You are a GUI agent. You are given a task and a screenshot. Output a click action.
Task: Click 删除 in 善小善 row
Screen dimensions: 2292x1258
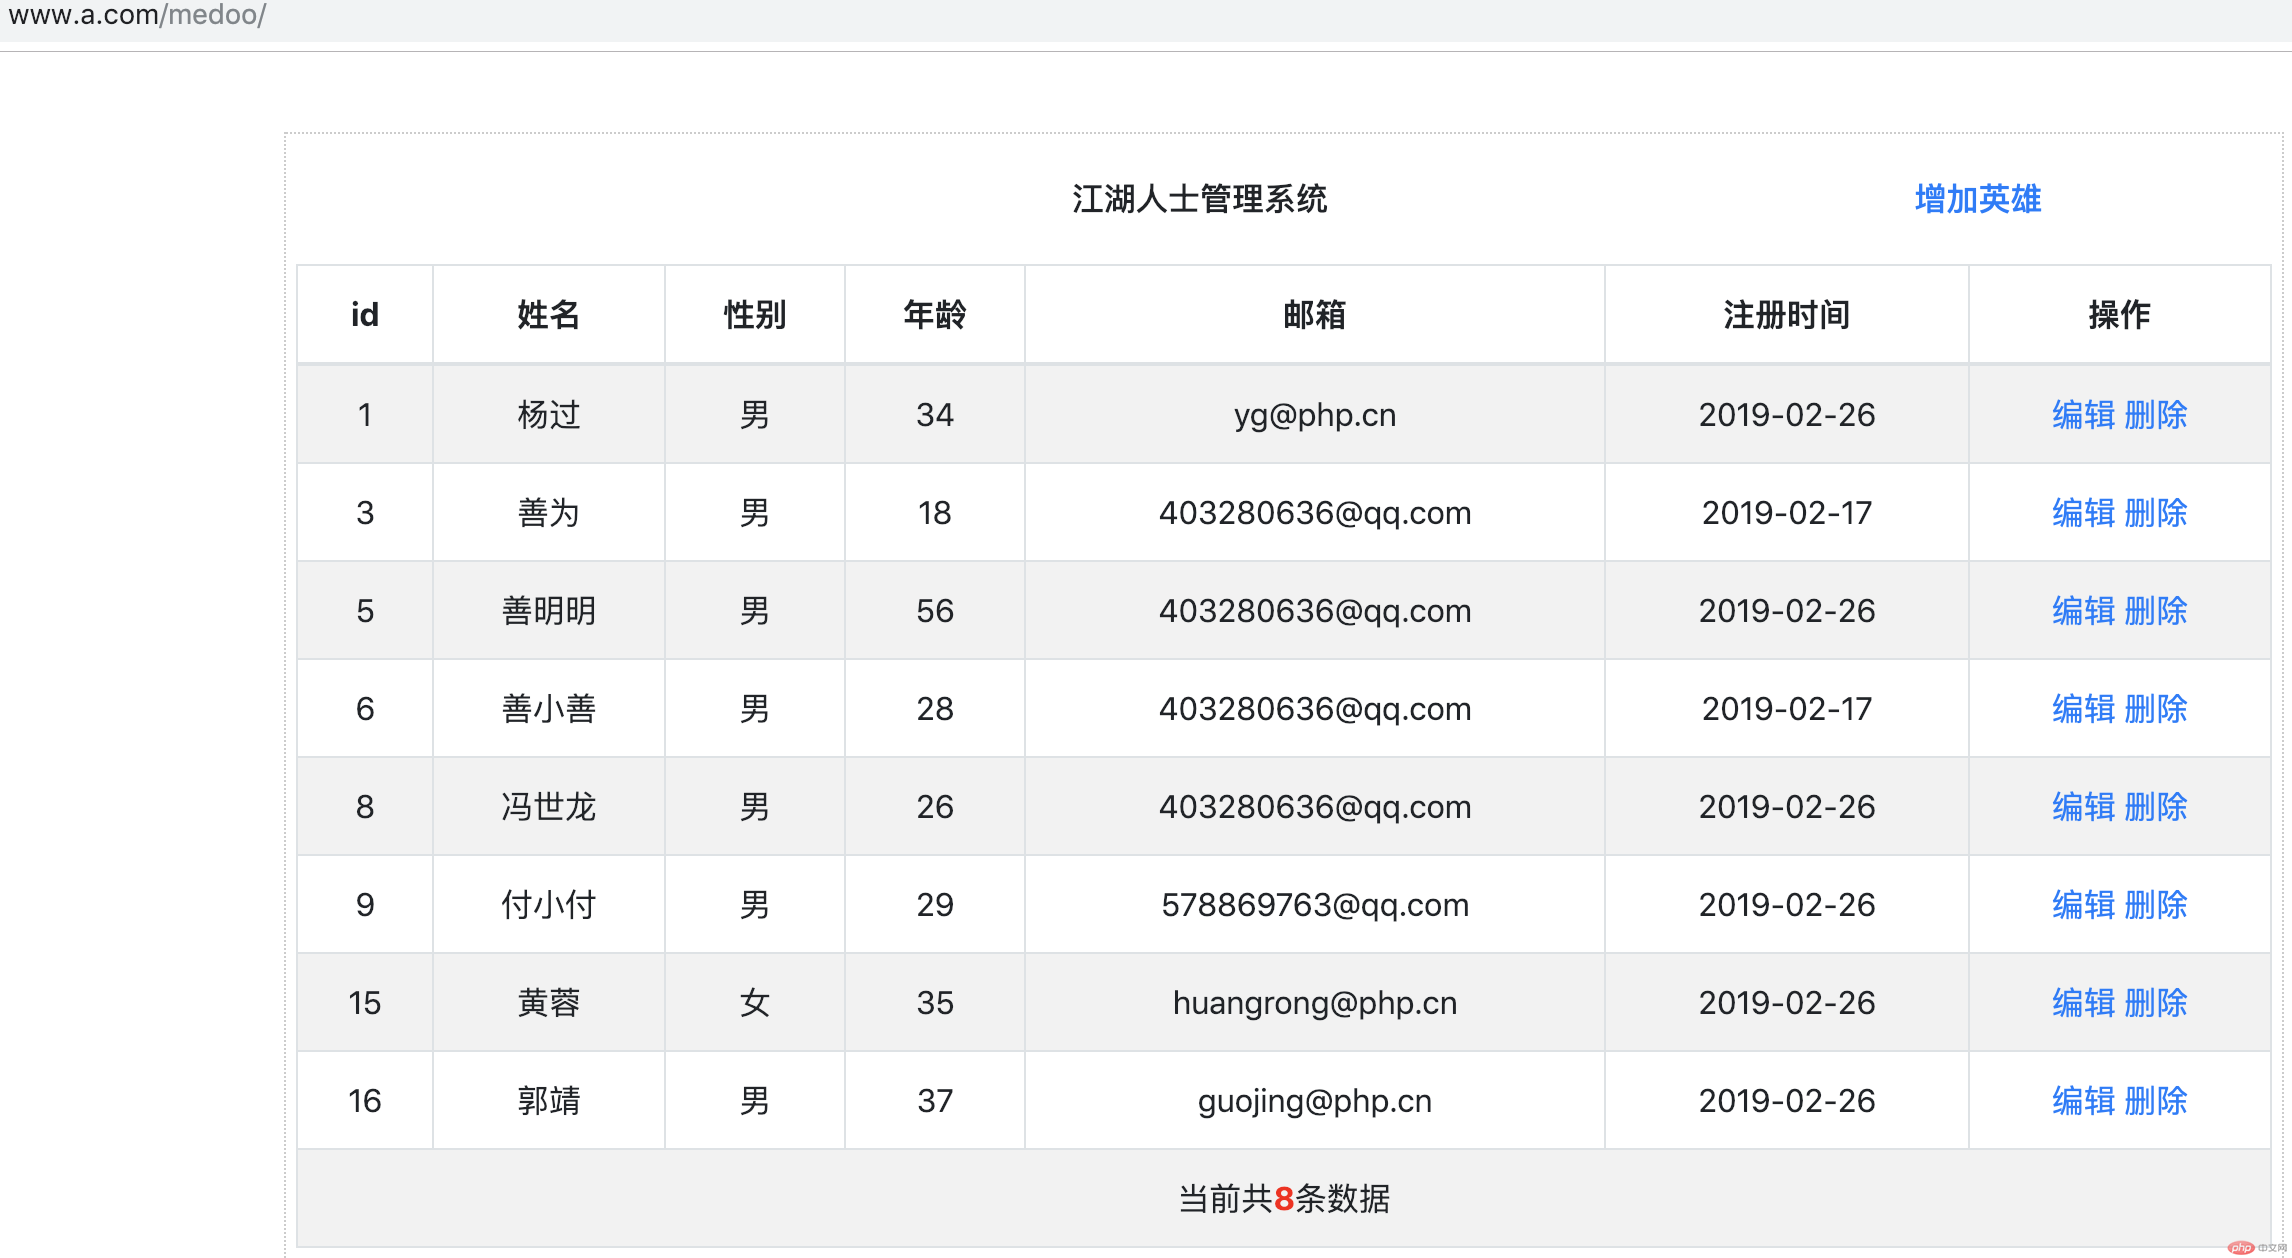[x=2155, y=709]
